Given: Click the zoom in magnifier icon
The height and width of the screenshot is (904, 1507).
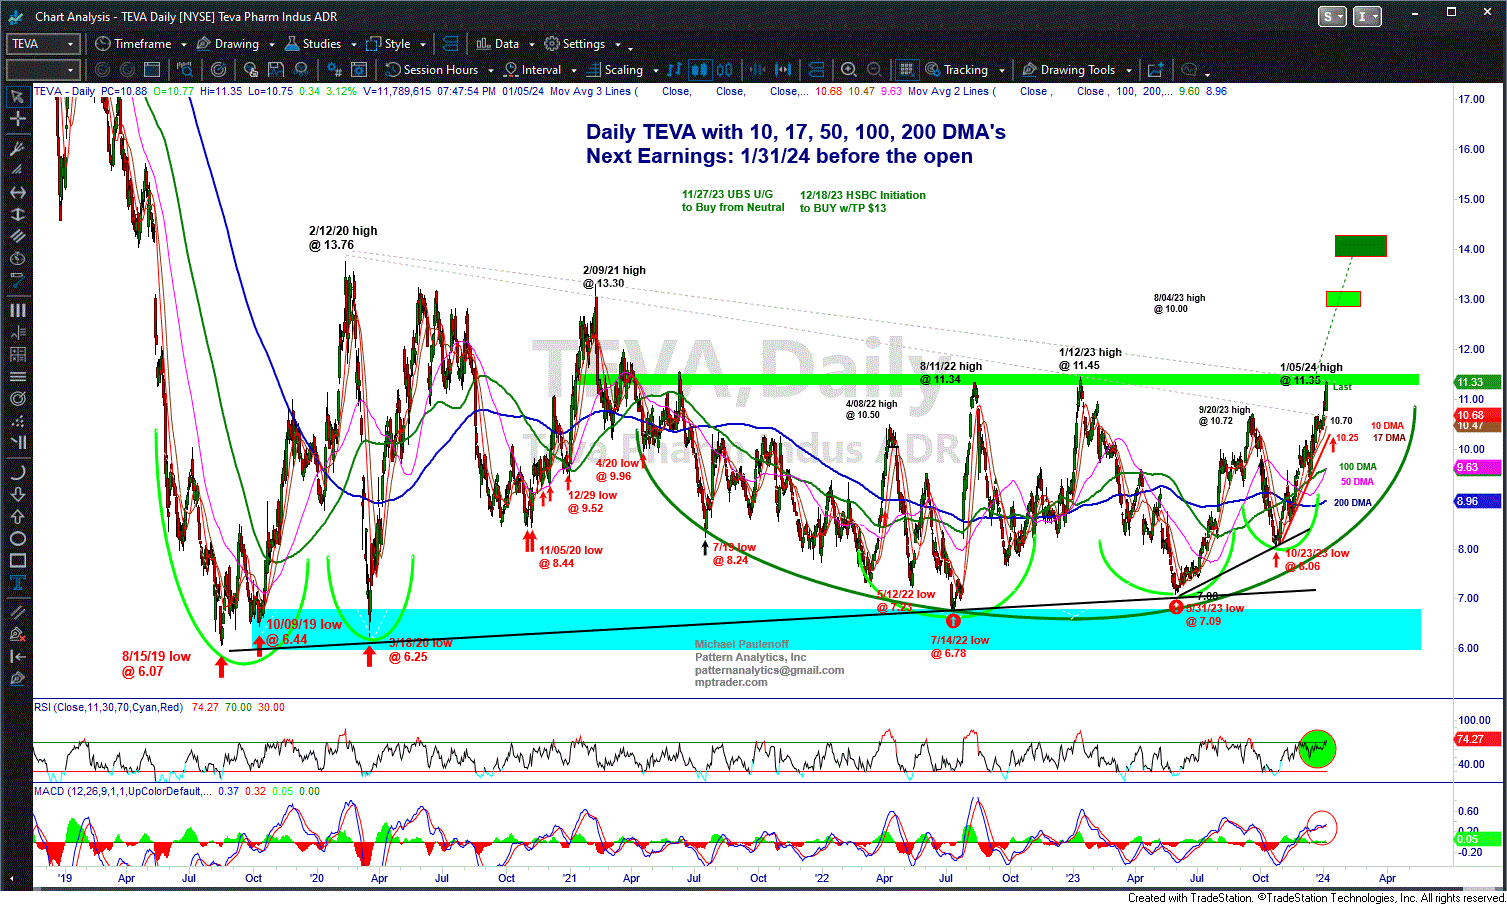Looking at the screenshot, I should tap(849, 70).
